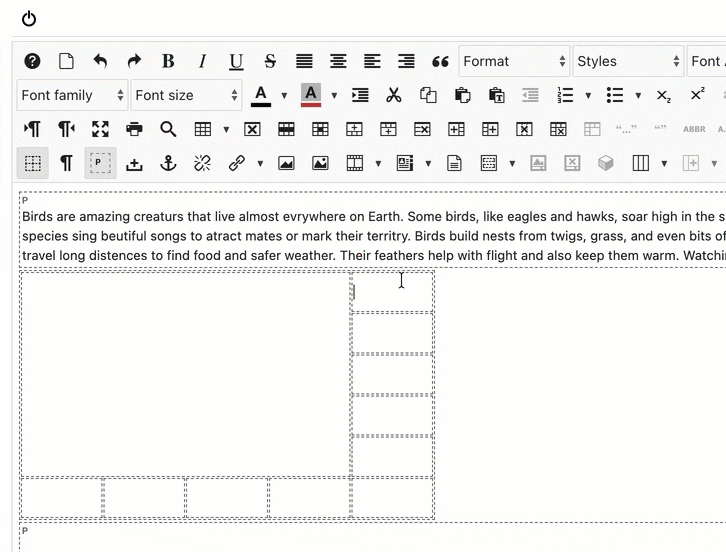Open Help with the question mark icon
The width and height of the screenshot is (726, 552).
[x=32, y=61]
